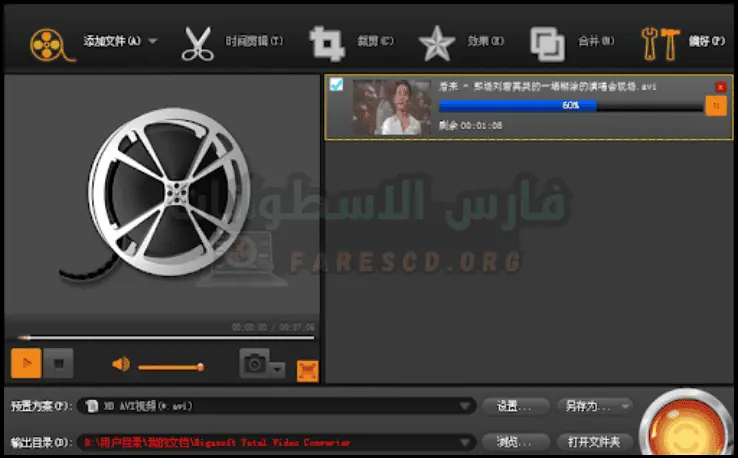This screenshot has height=458, width=738.
Task: Click the .avi file name text
Action: click(x=547, y=87)
